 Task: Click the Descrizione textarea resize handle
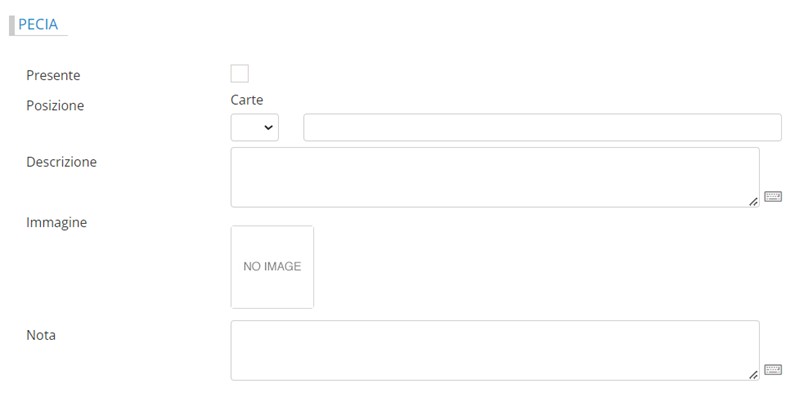click(753, 201)
